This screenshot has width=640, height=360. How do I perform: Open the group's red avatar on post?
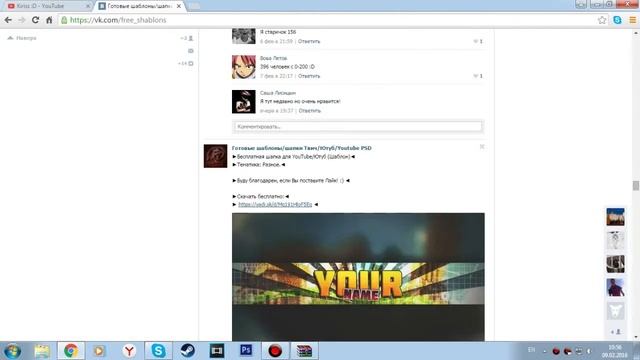point(216,156)
